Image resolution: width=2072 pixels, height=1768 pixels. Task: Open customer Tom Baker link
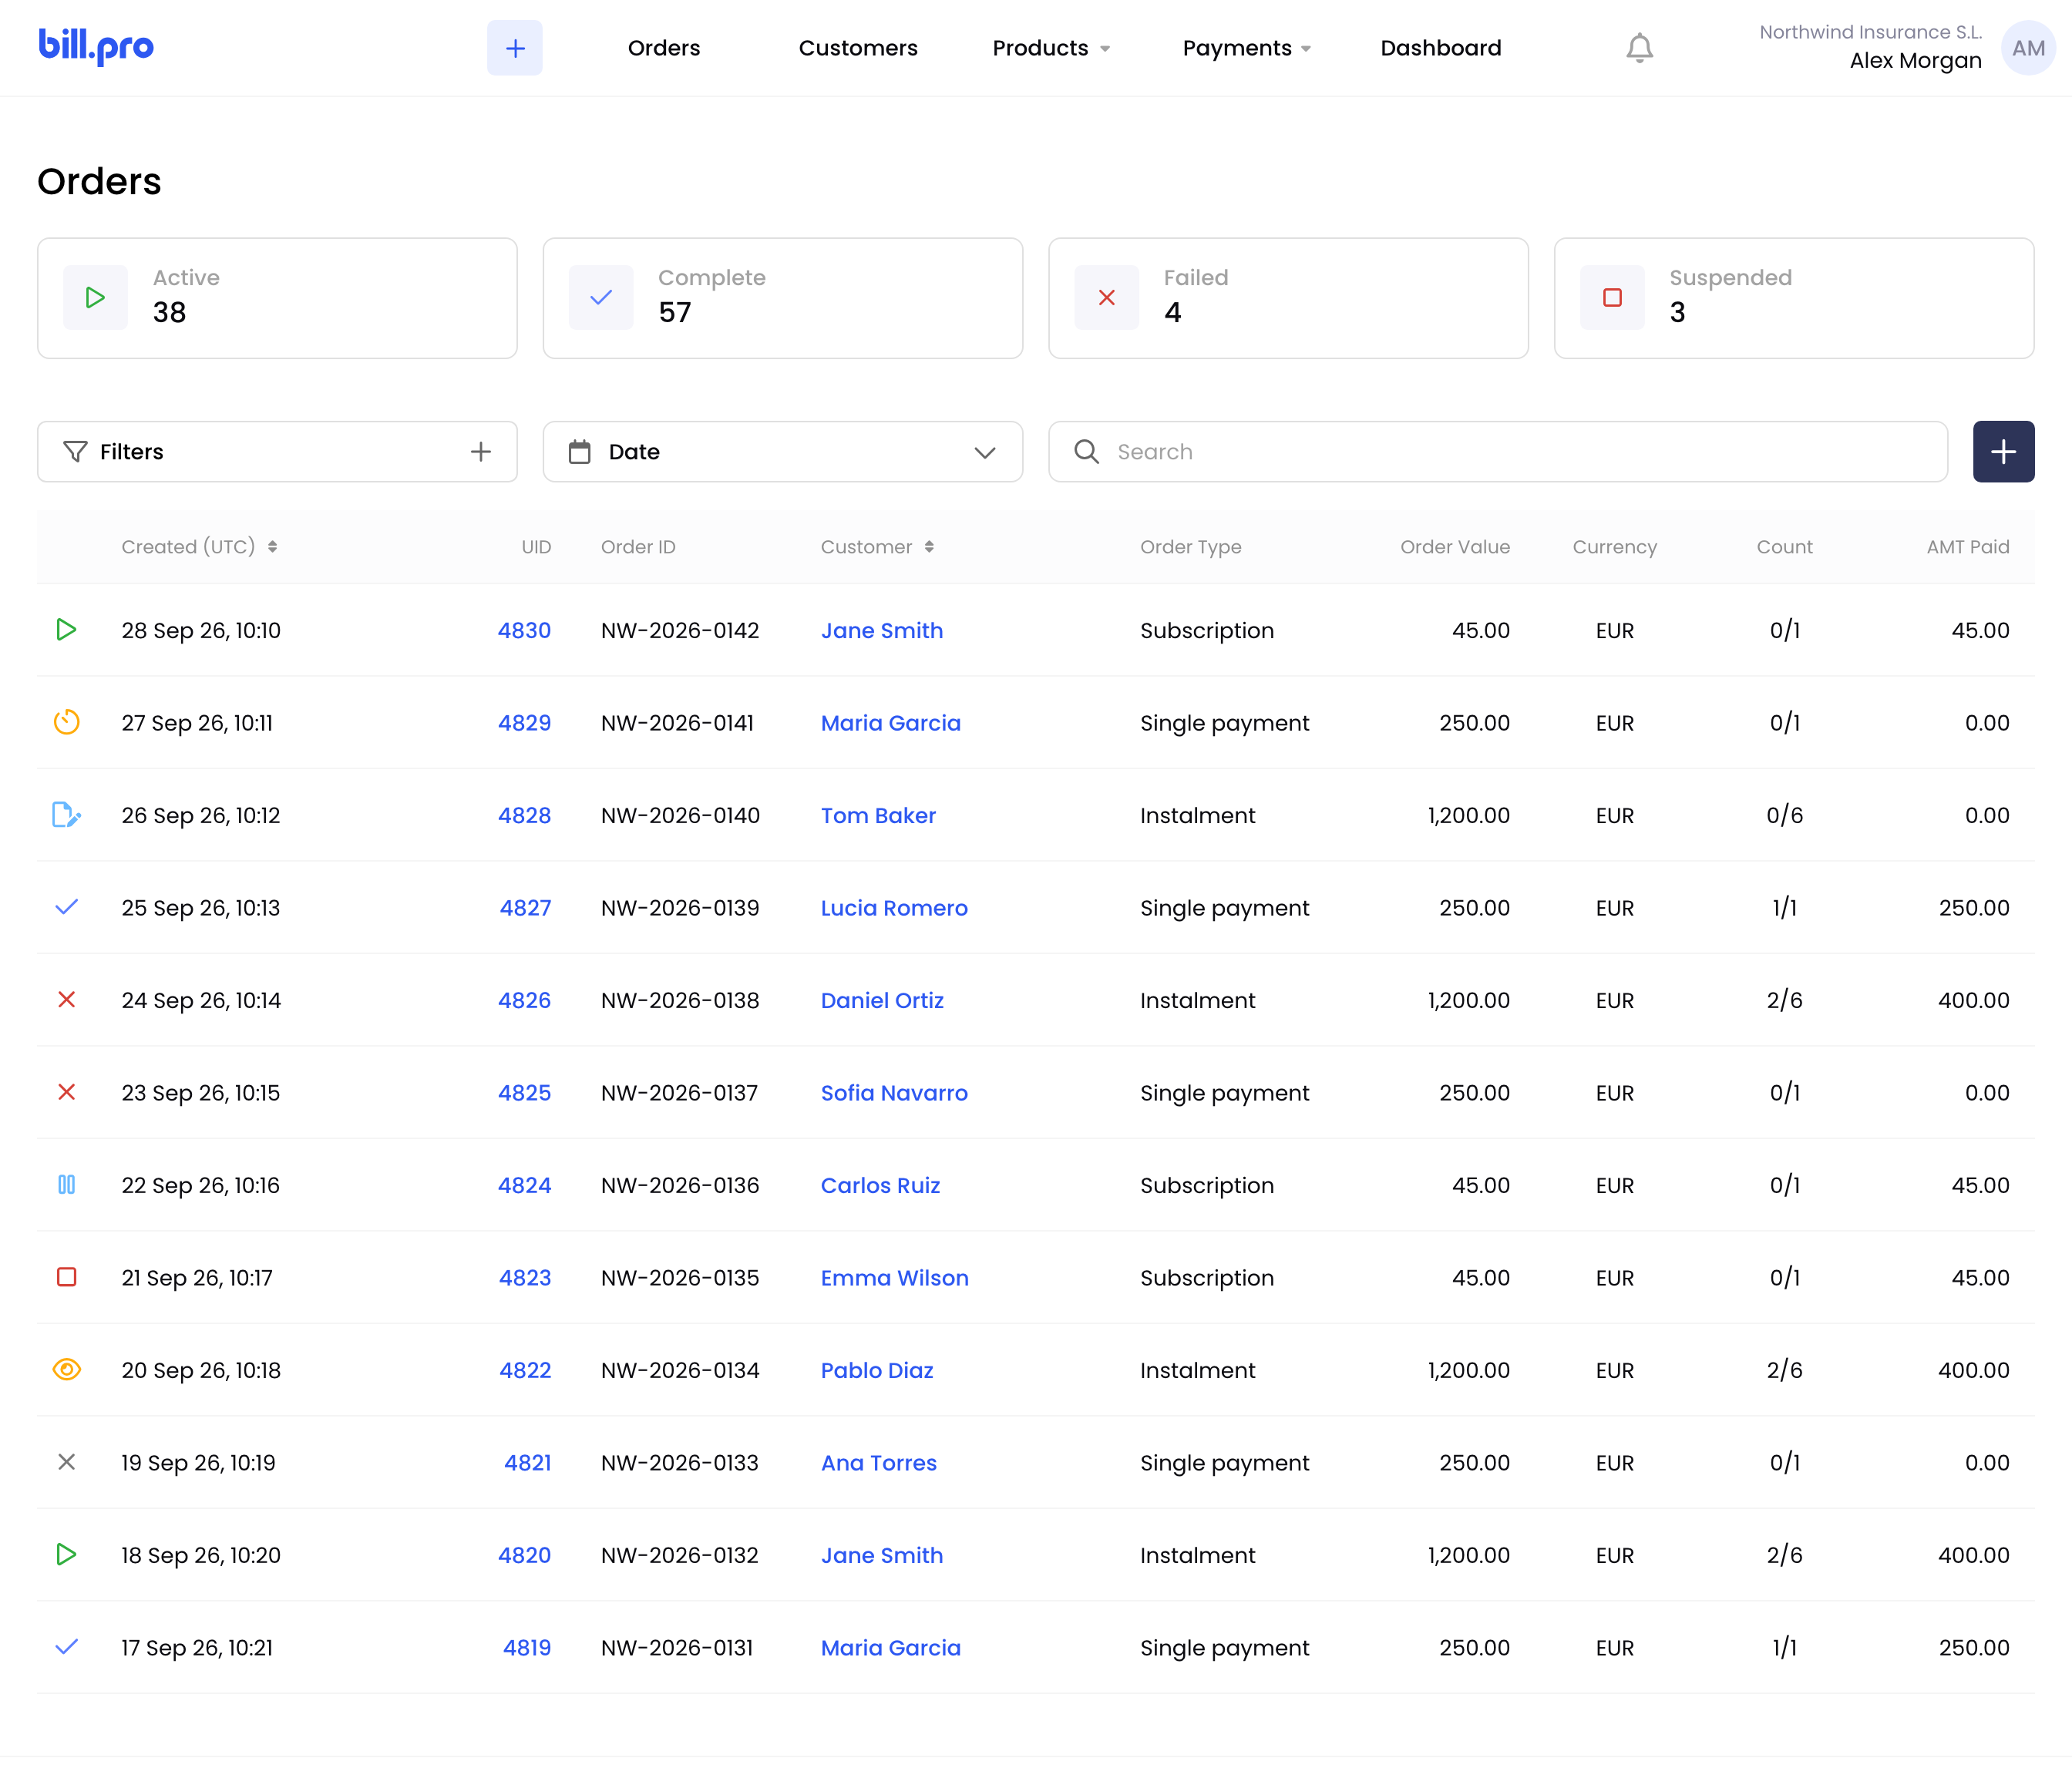[878, 815]
